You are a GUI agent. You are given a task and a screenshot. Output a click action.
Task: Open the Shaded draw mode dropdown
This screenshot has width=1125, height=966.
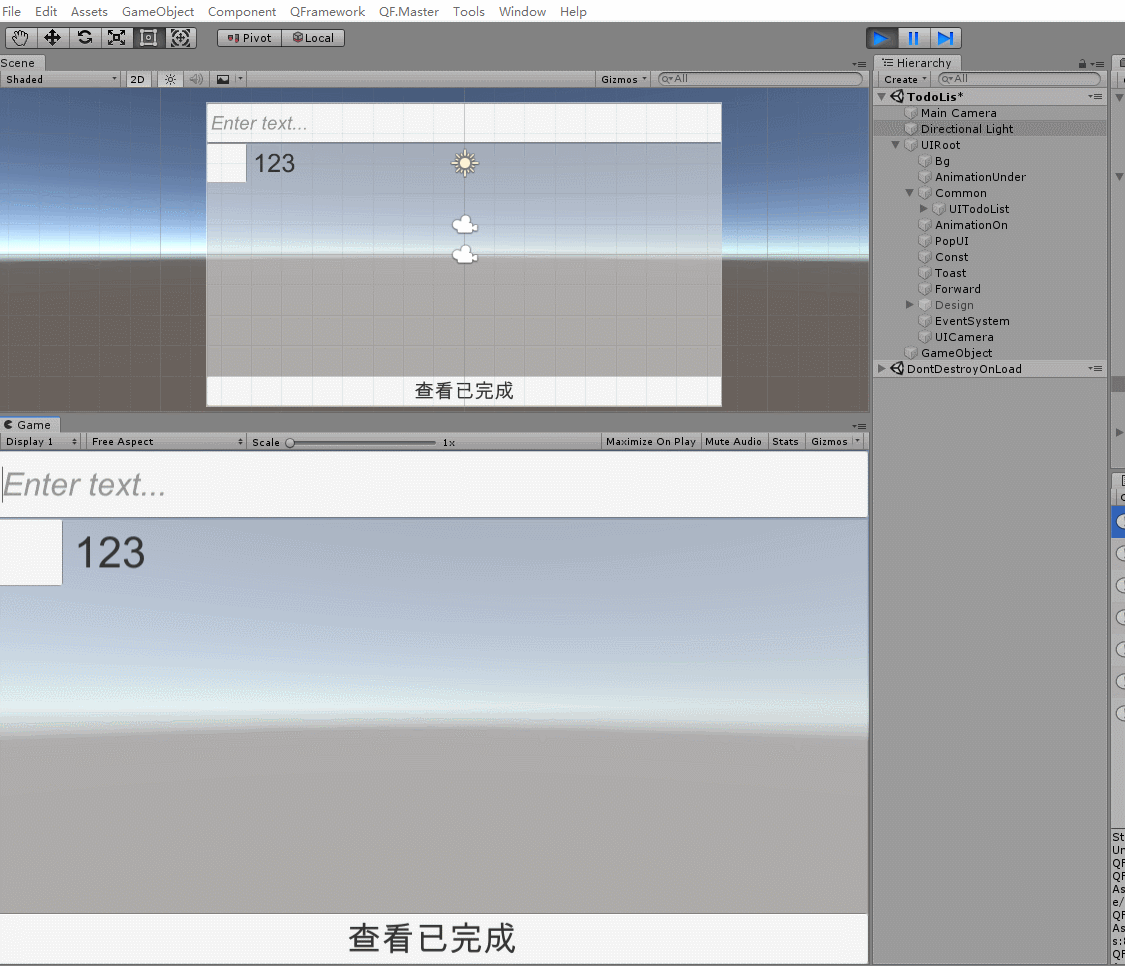[x=60, y=79]
